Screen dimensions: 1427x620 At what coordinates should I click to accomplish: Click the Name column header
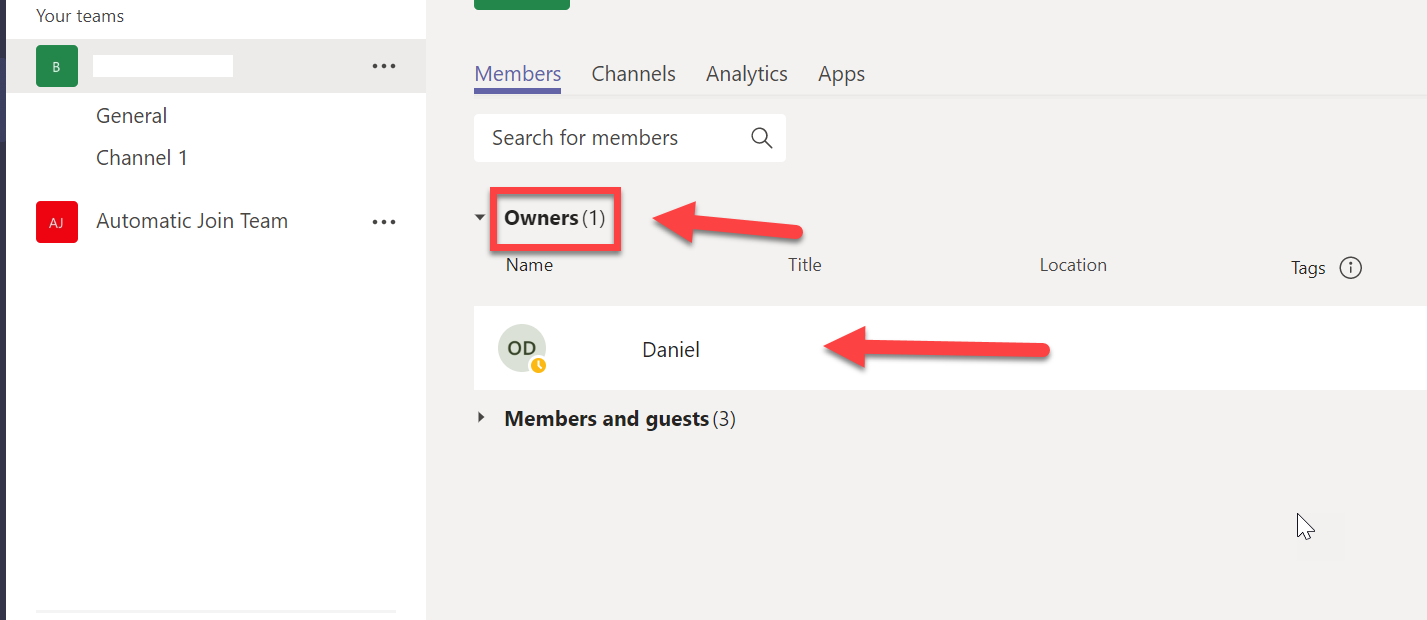click(529, 265)
